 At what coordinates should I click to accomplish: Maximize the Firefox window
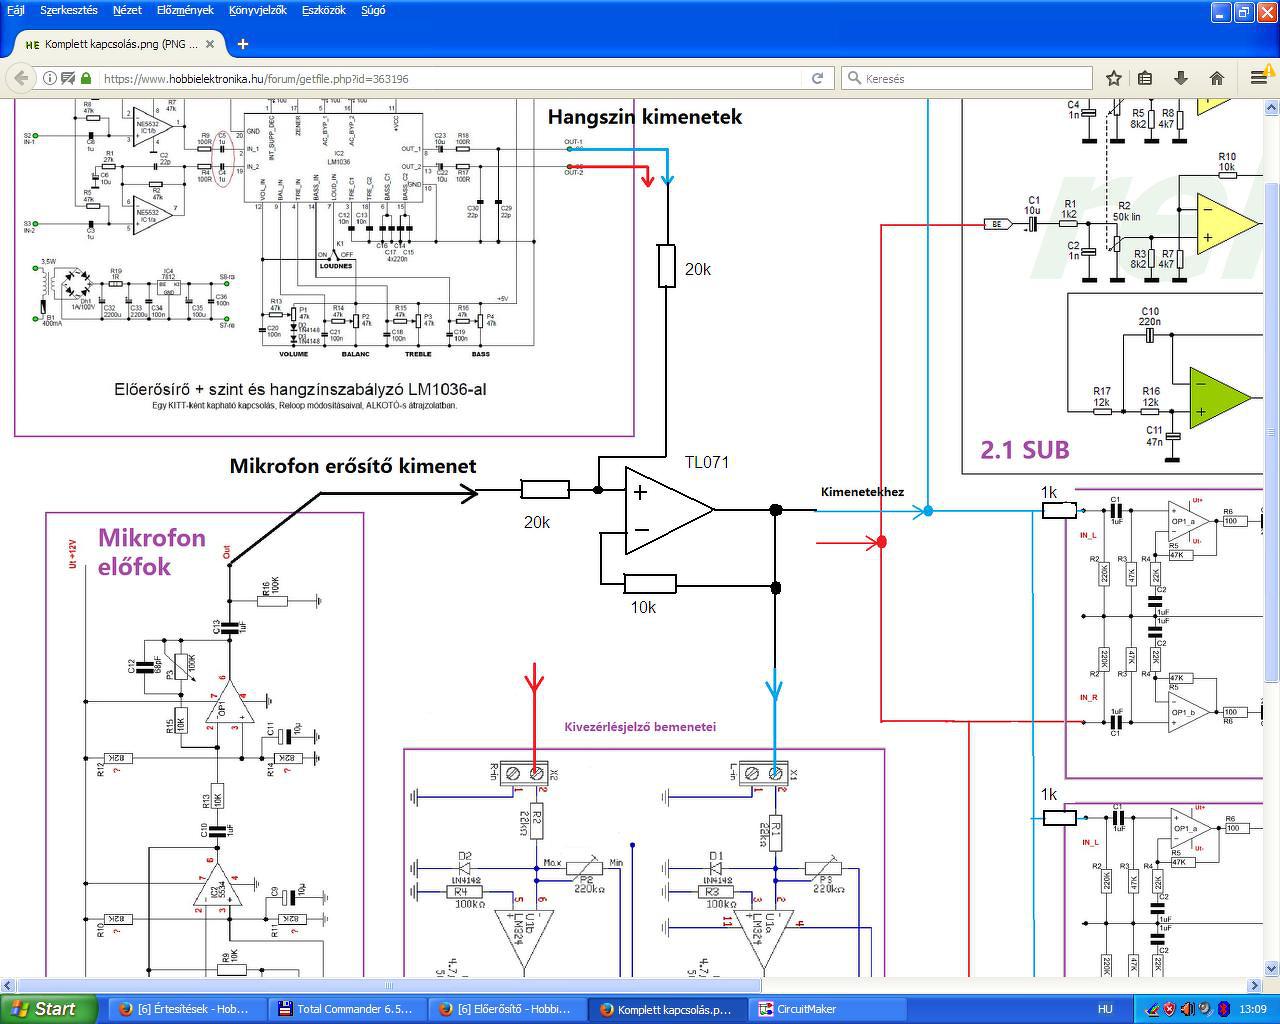1243,12
